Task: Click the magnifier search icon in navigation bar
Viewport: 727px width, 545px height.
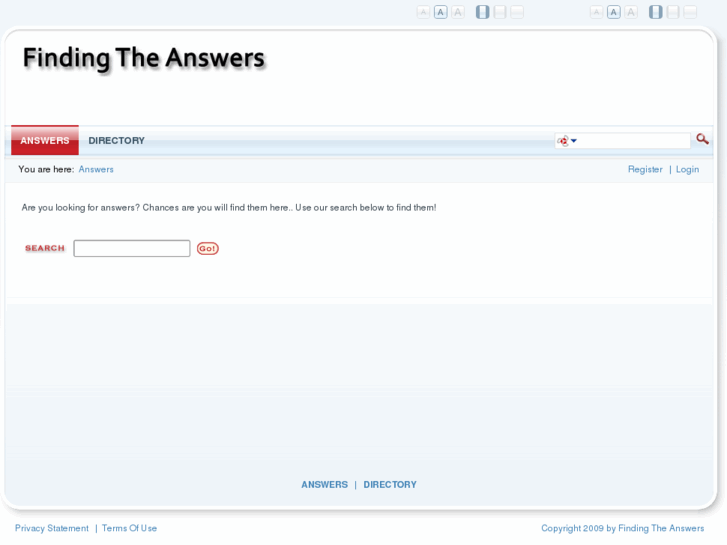Action: (702, 139)
